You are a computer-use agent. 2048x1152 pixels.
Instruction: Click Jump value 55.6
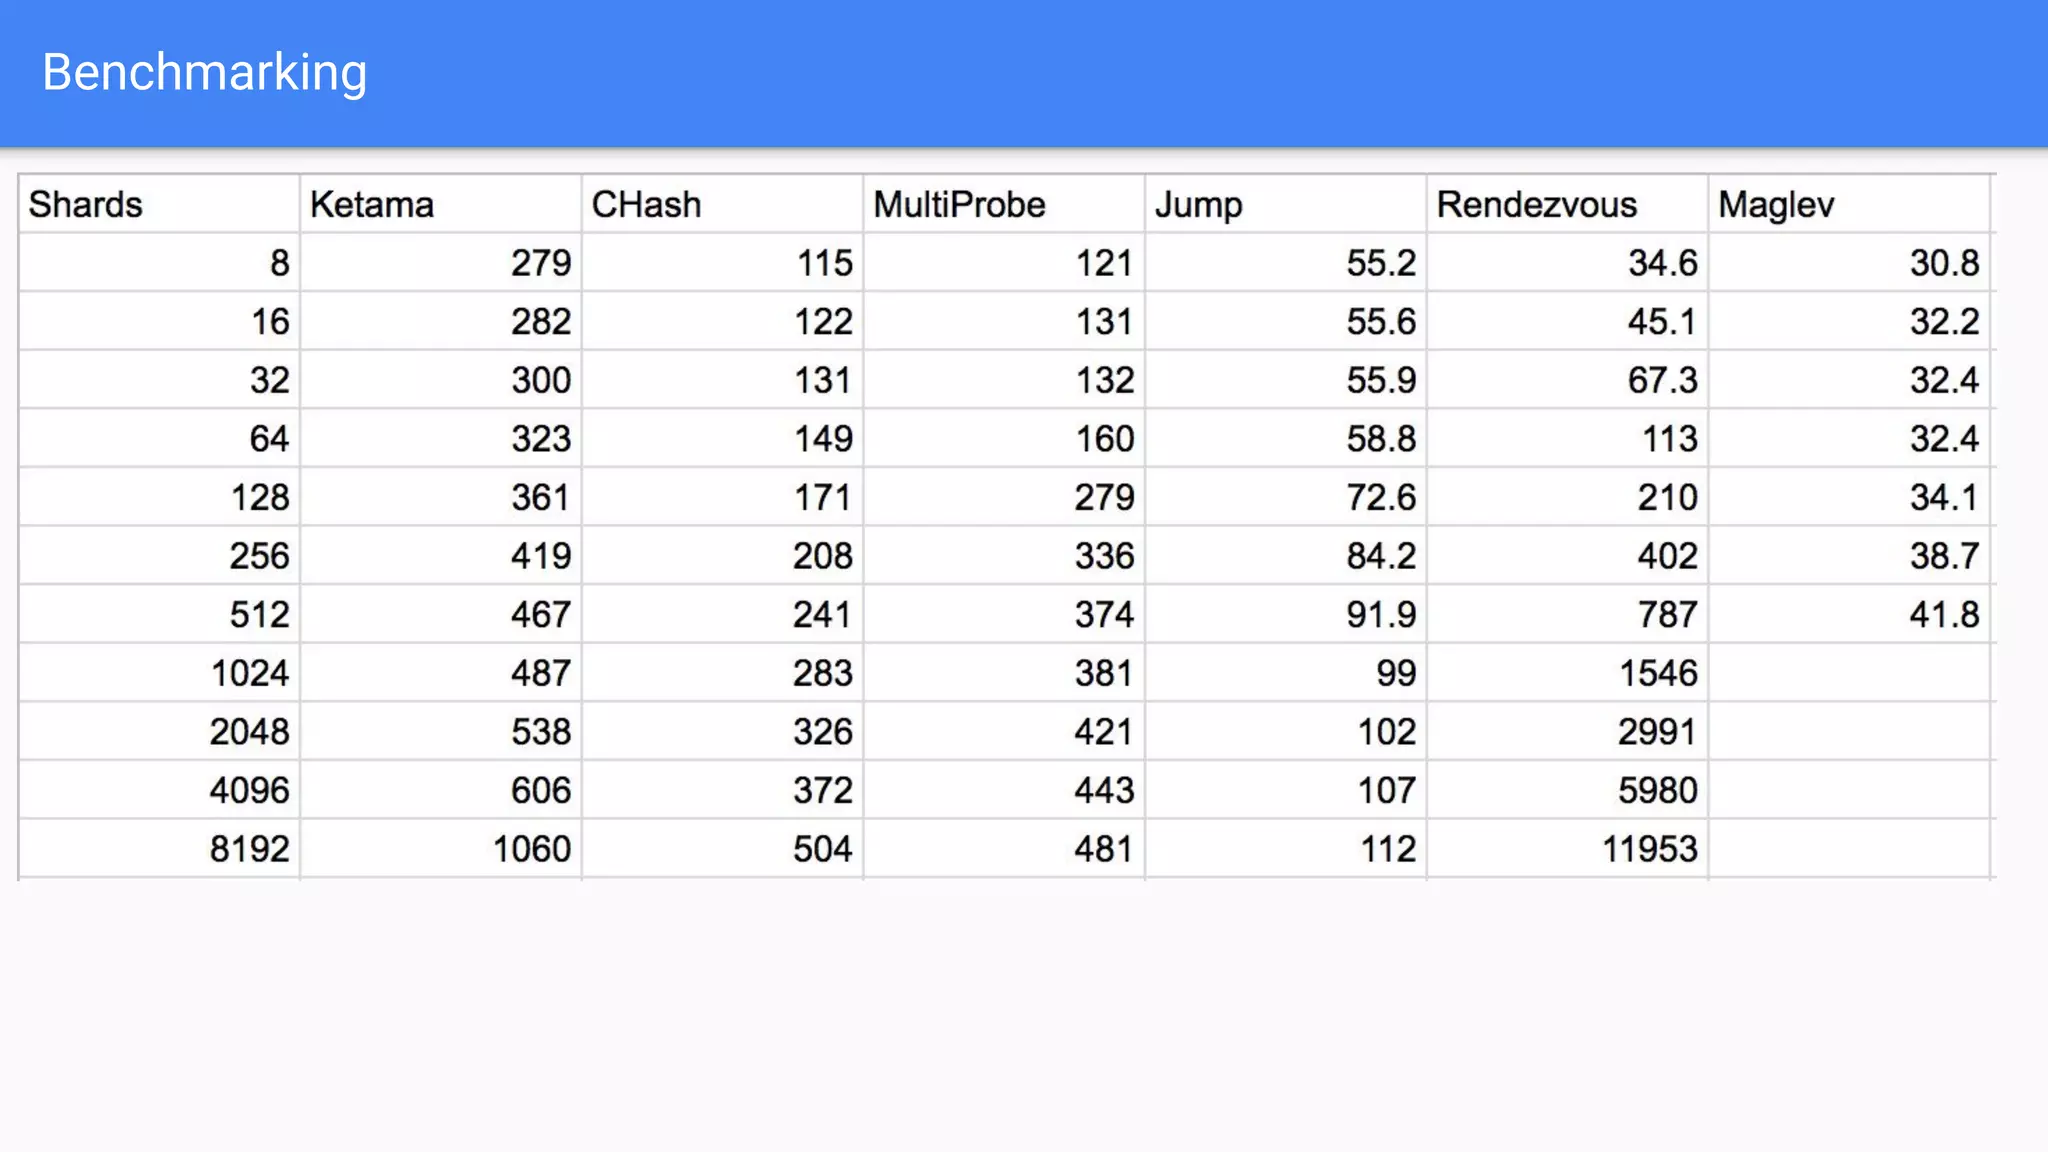(1286, 321)
